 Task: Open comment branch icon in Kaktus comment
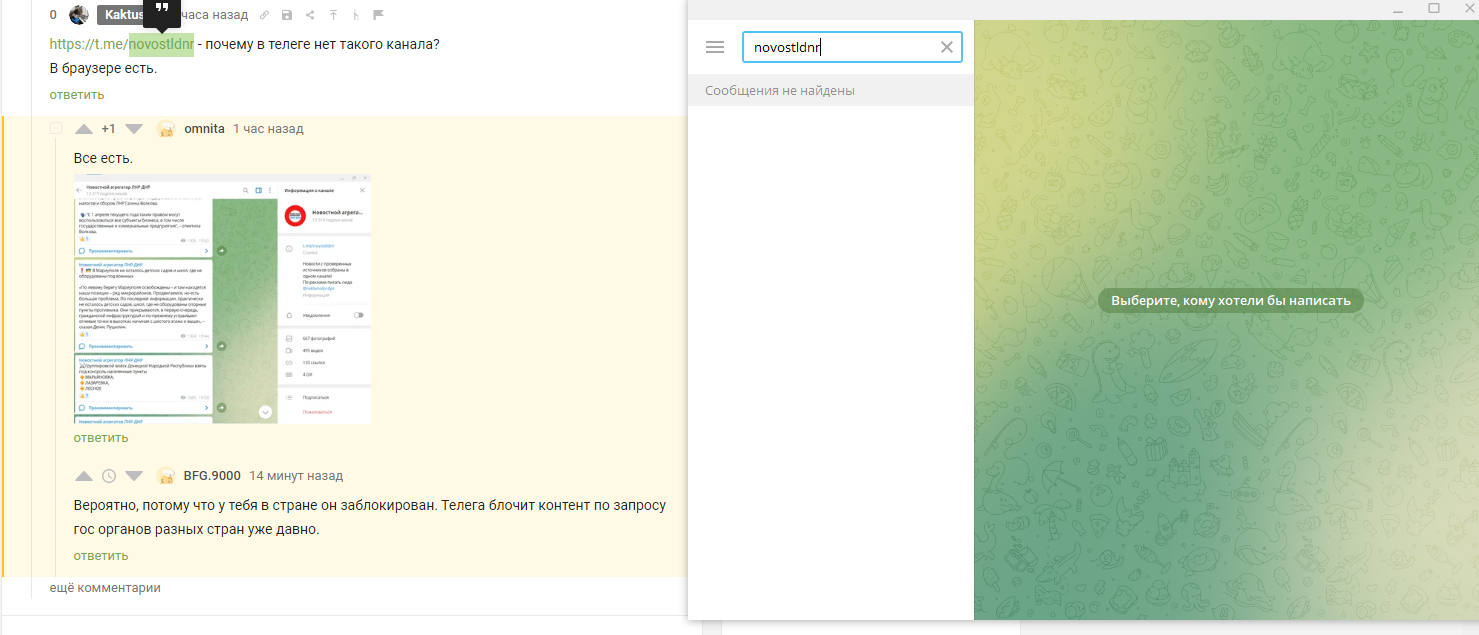(356, 15)
